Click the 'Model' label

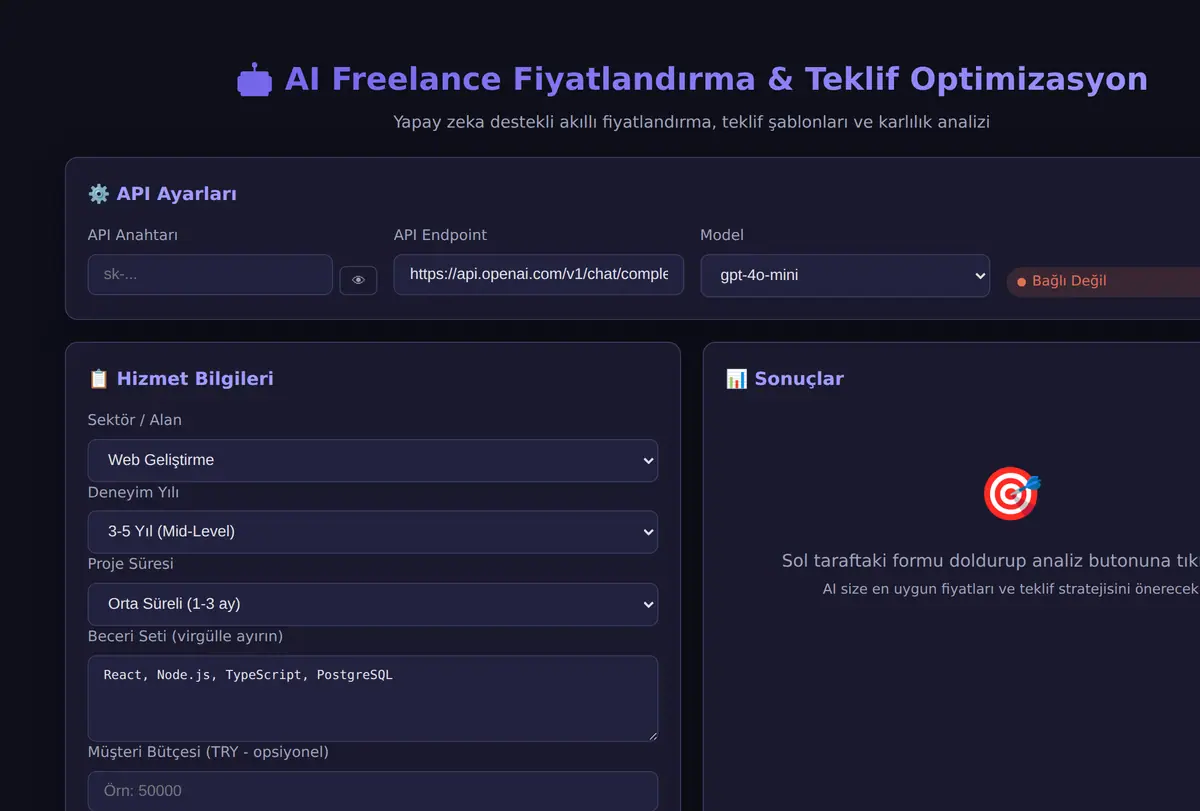coord(722,235)
